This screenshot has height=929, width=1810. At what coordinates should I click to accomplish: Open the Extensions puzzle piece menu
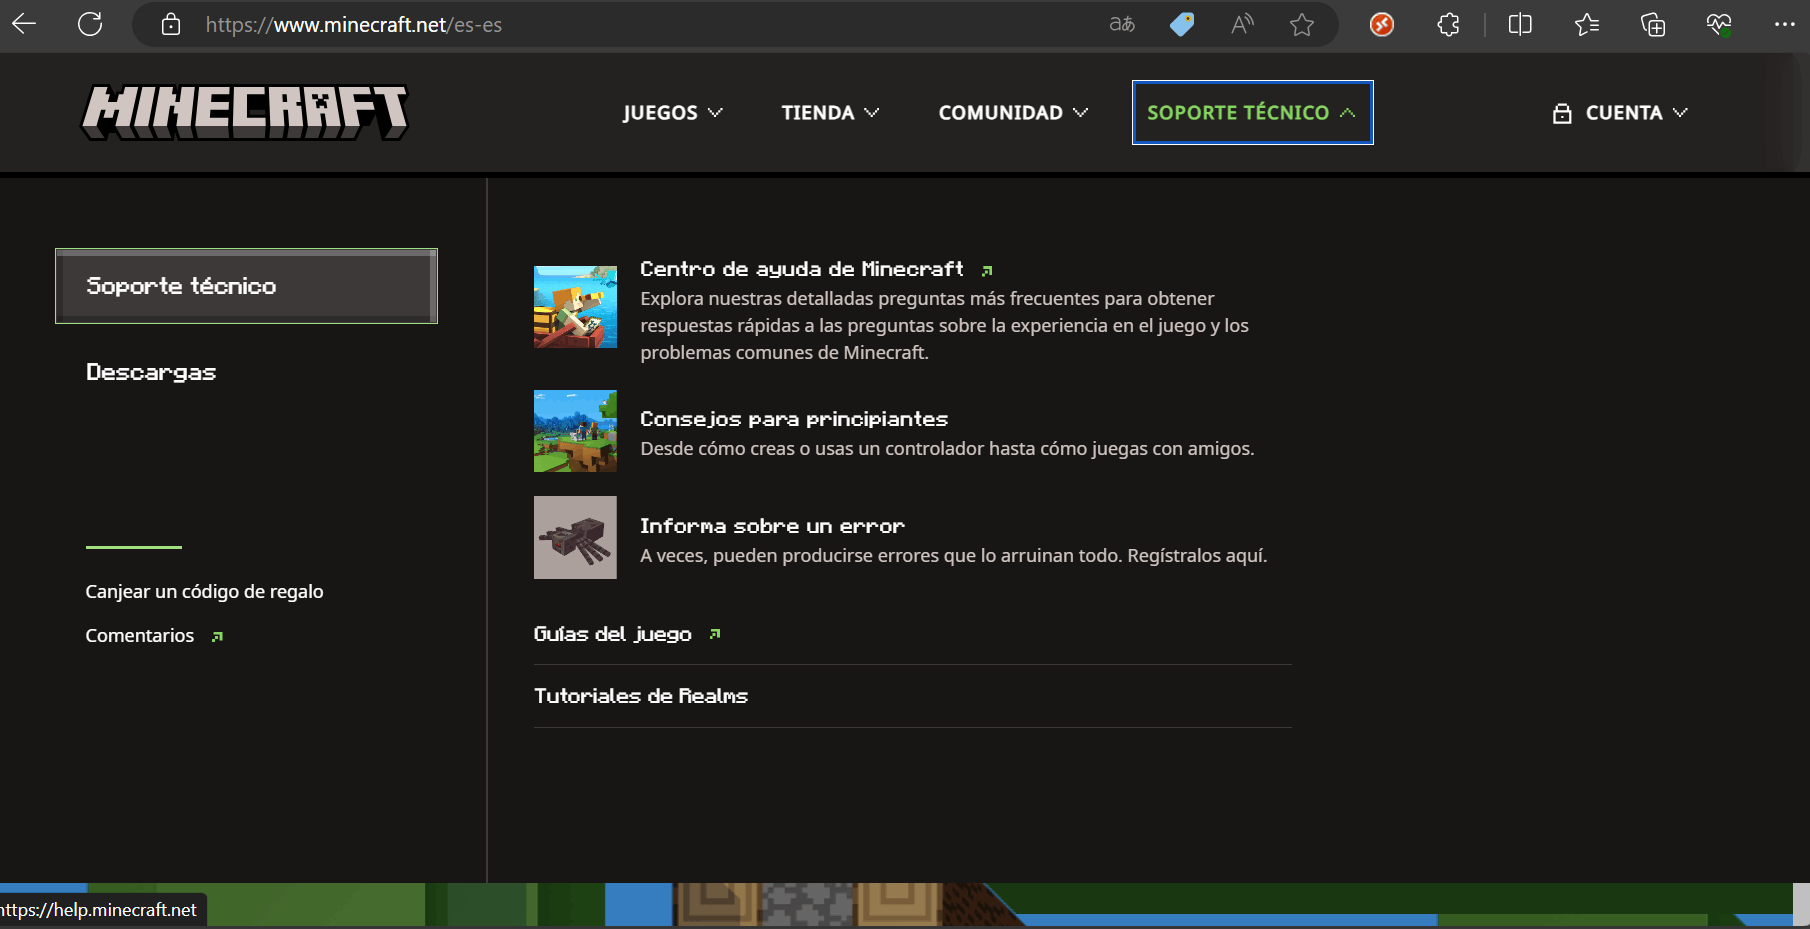(1448, 24)
